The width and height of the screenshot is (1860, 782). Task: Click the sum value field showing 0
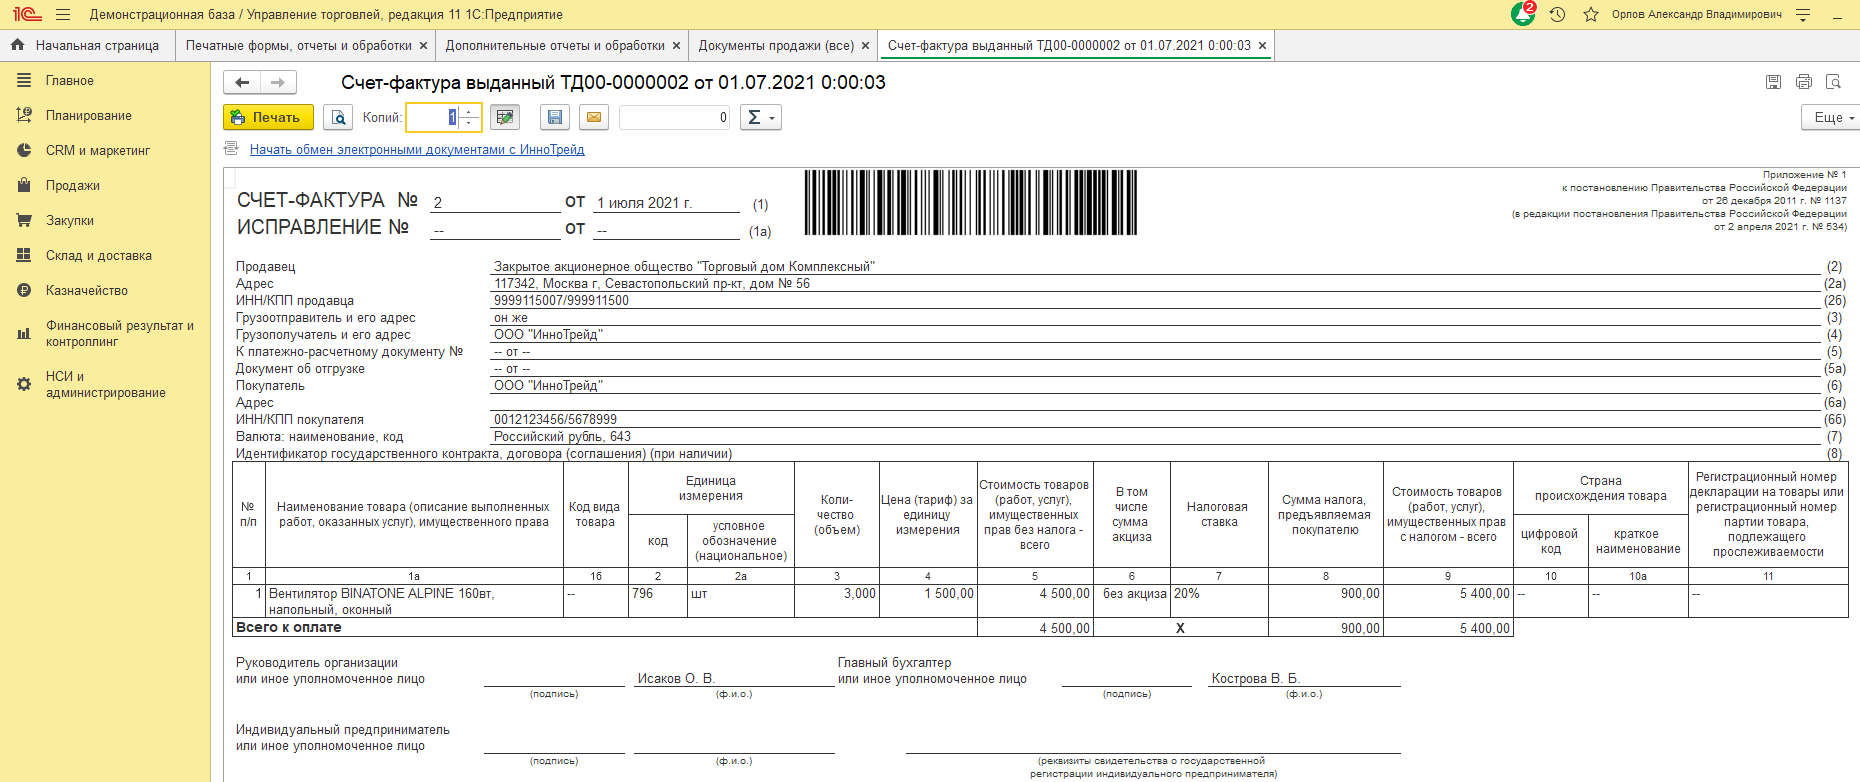pos(675,117)
